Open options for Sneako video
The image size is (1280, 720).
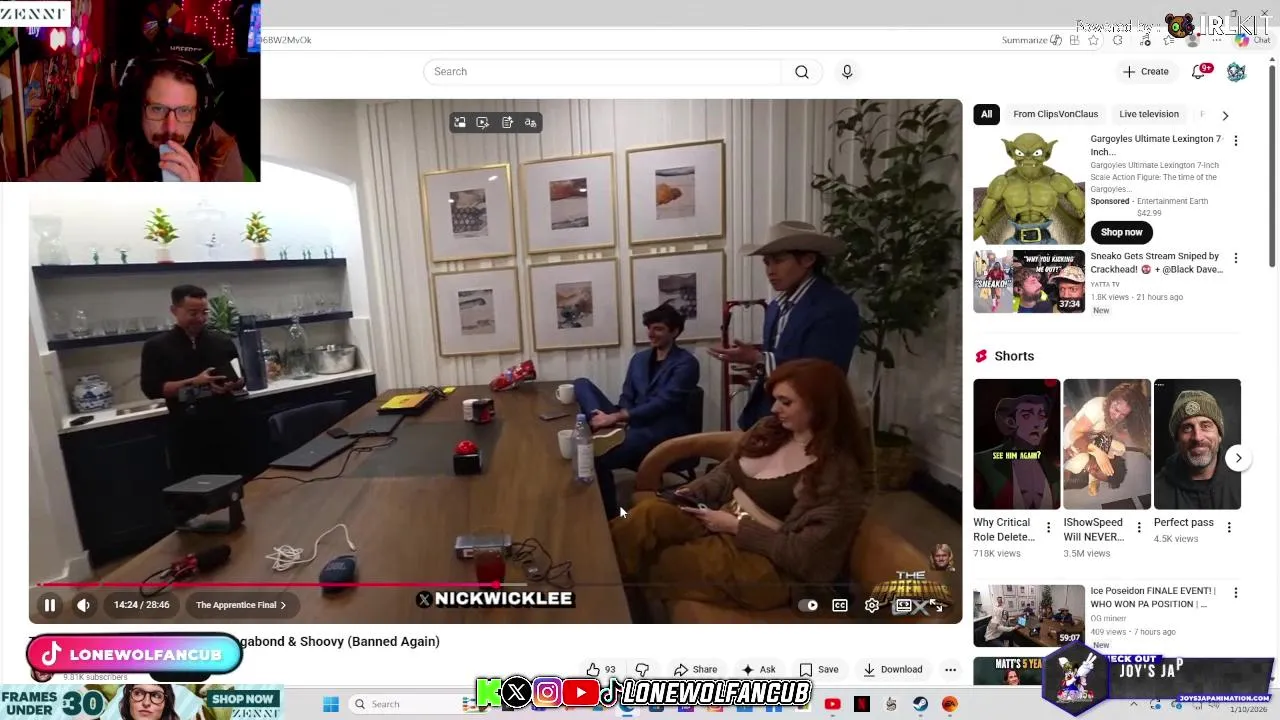(x=1236, y=258)
